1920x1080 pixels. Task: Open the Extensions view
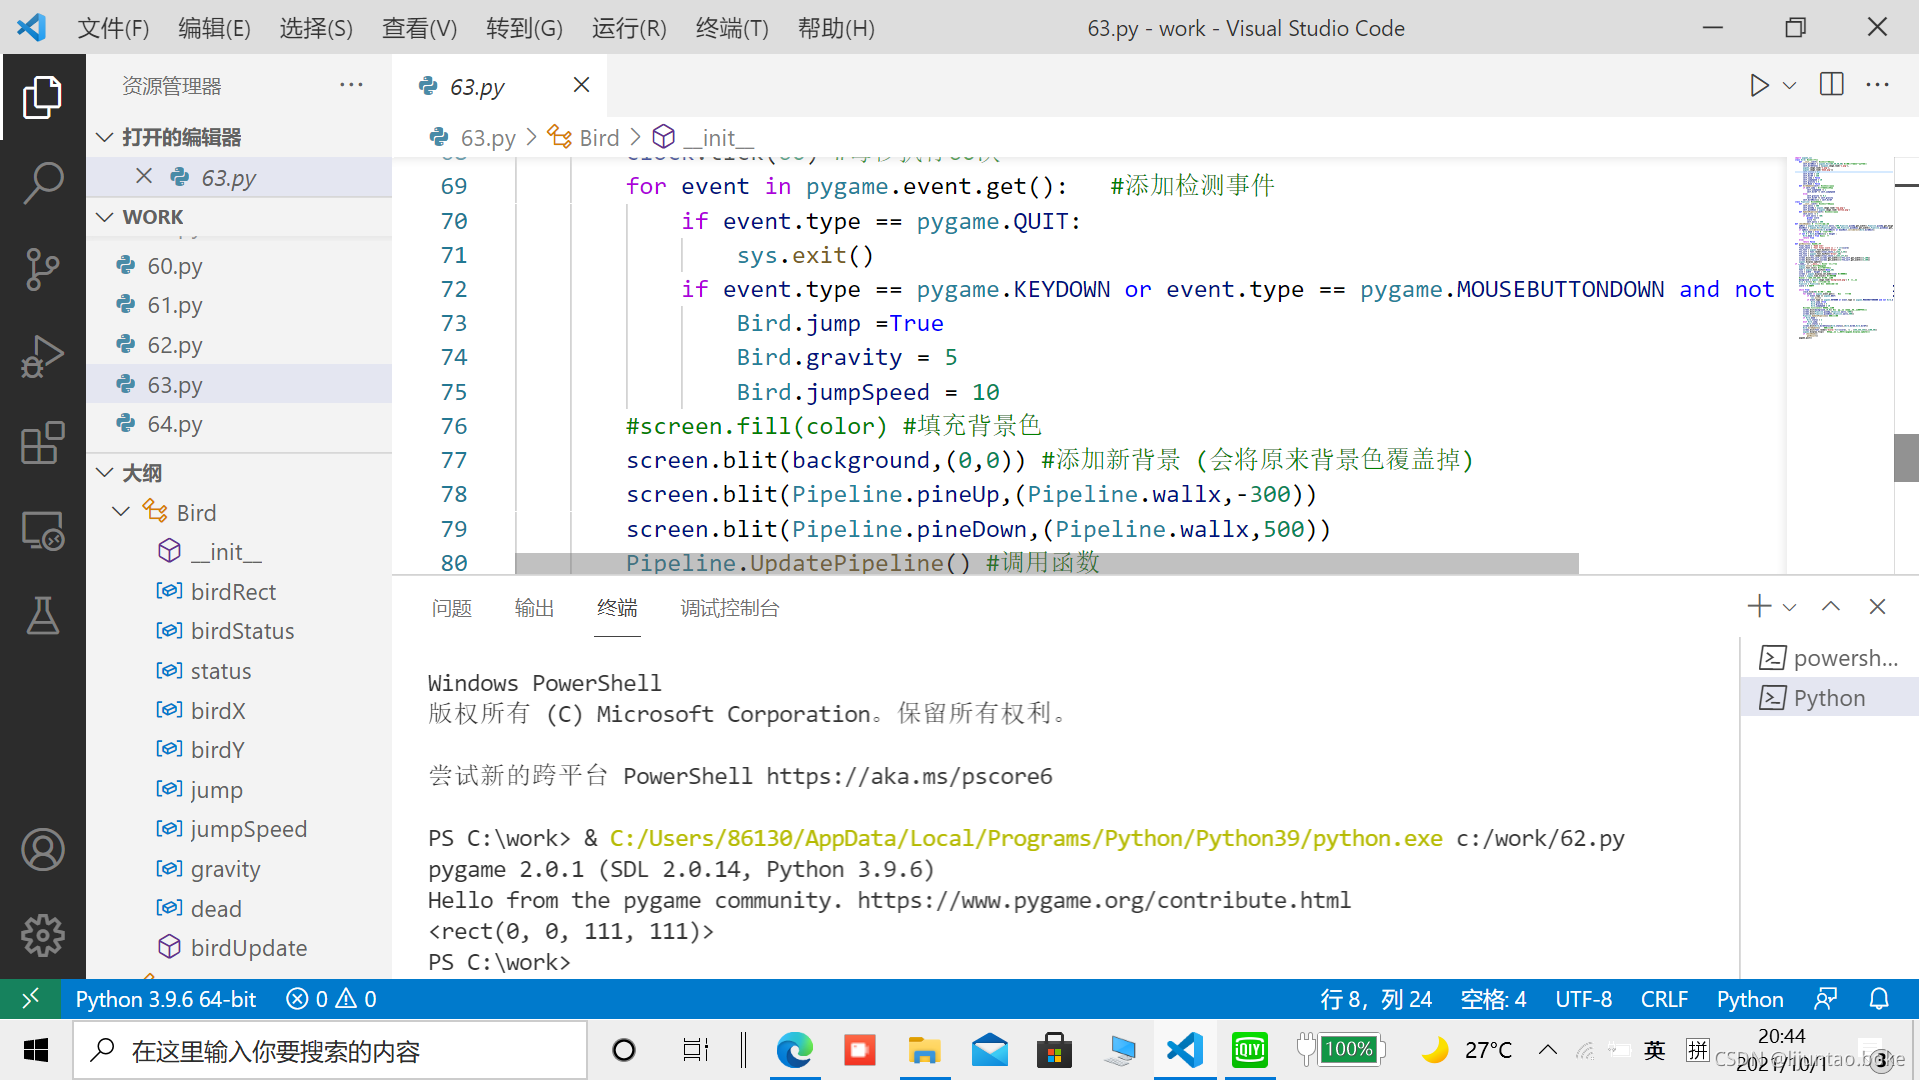click(x=43, y=443)
